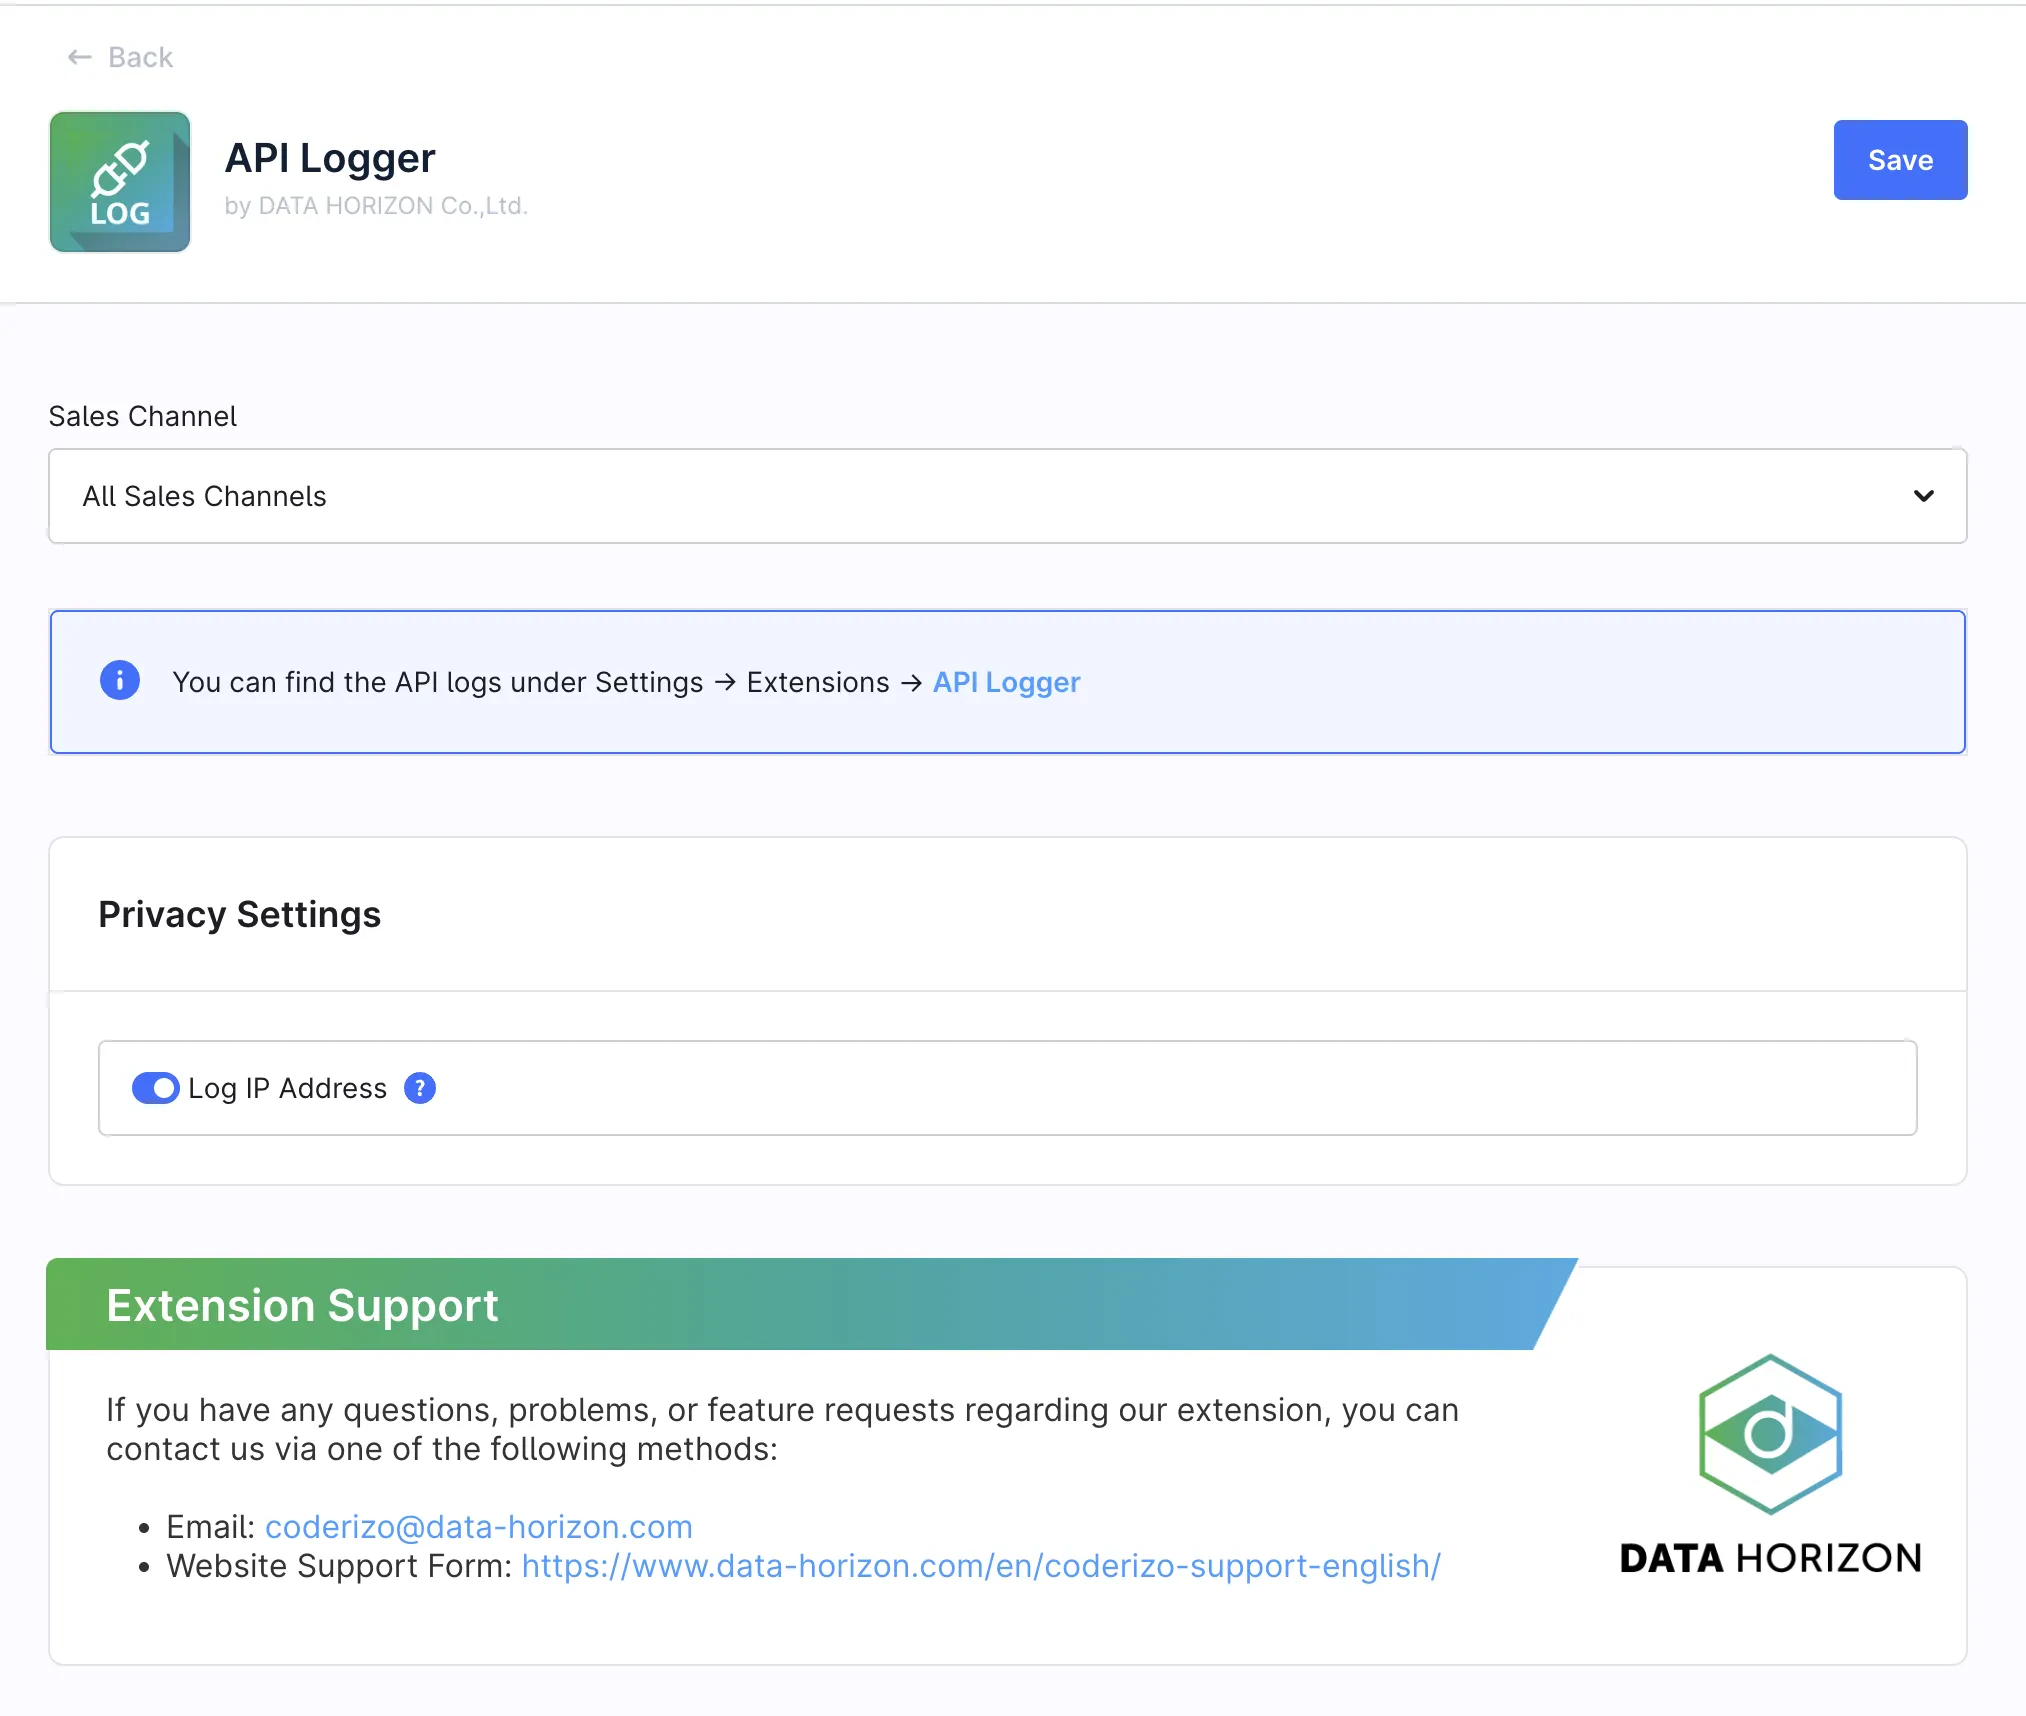The image size is (2026, 1716).
Task: Go back using the Back link
Action: pos(140,58)
